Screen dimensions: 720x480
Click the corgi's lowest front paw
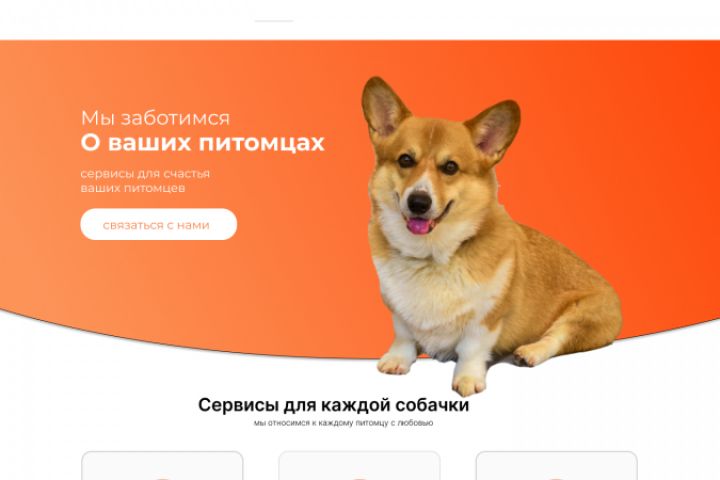(468, 385)
